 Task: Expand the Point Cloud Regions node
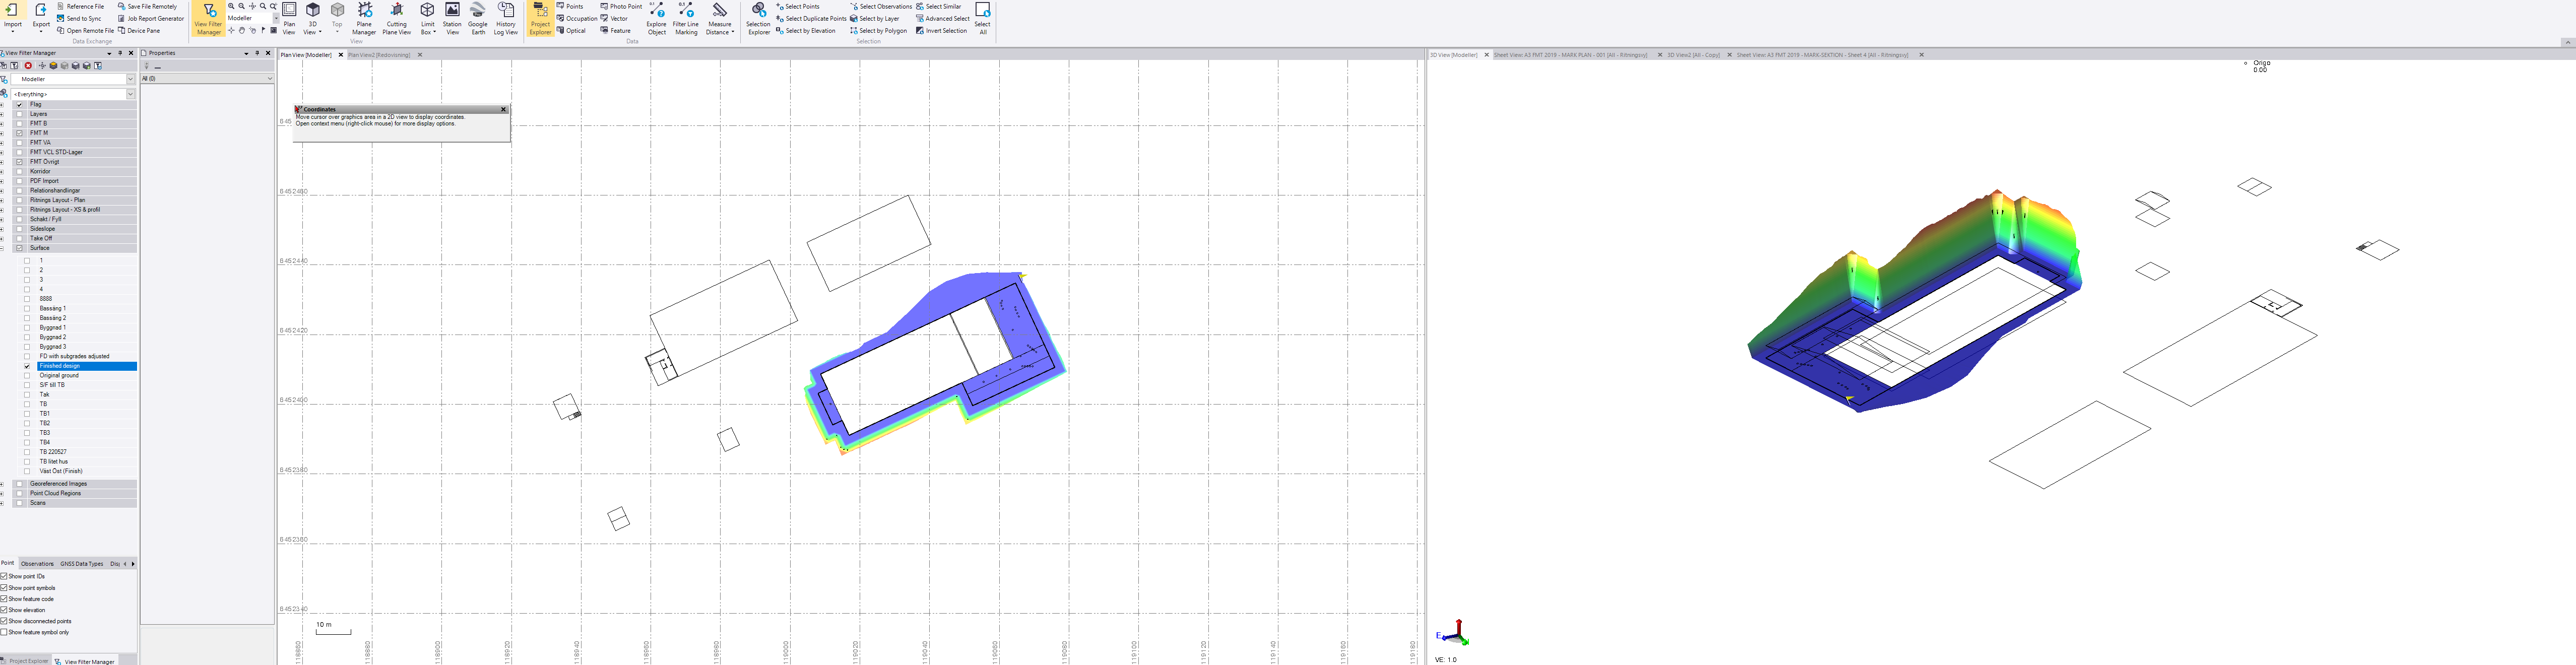2,493
